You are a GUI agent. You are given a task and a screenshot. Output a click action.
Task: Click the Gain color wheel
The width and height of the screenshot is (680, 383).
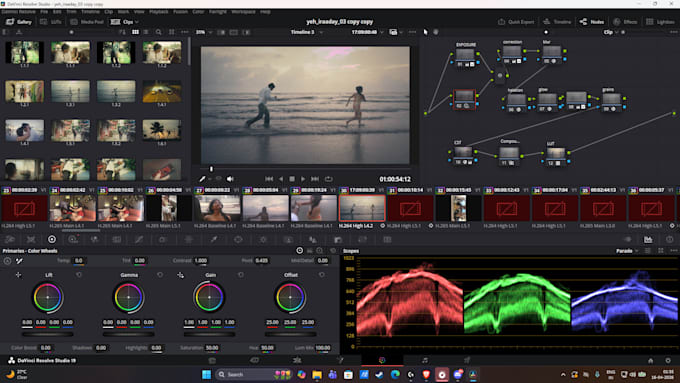pos(209,297)
